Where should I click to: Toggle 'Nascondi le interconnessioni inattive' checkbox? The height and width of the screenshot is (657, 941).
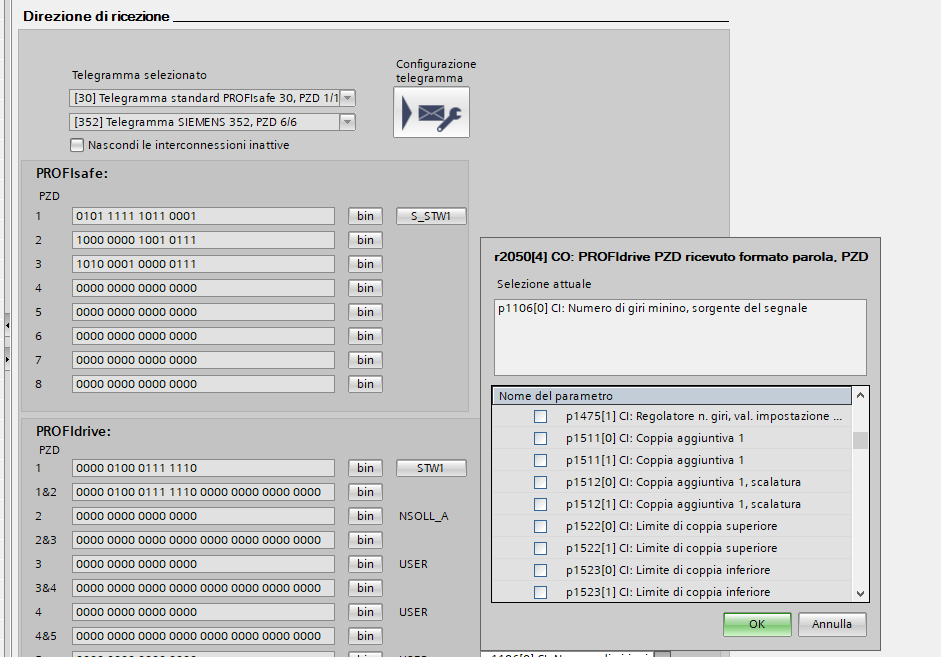pos(78,145)
